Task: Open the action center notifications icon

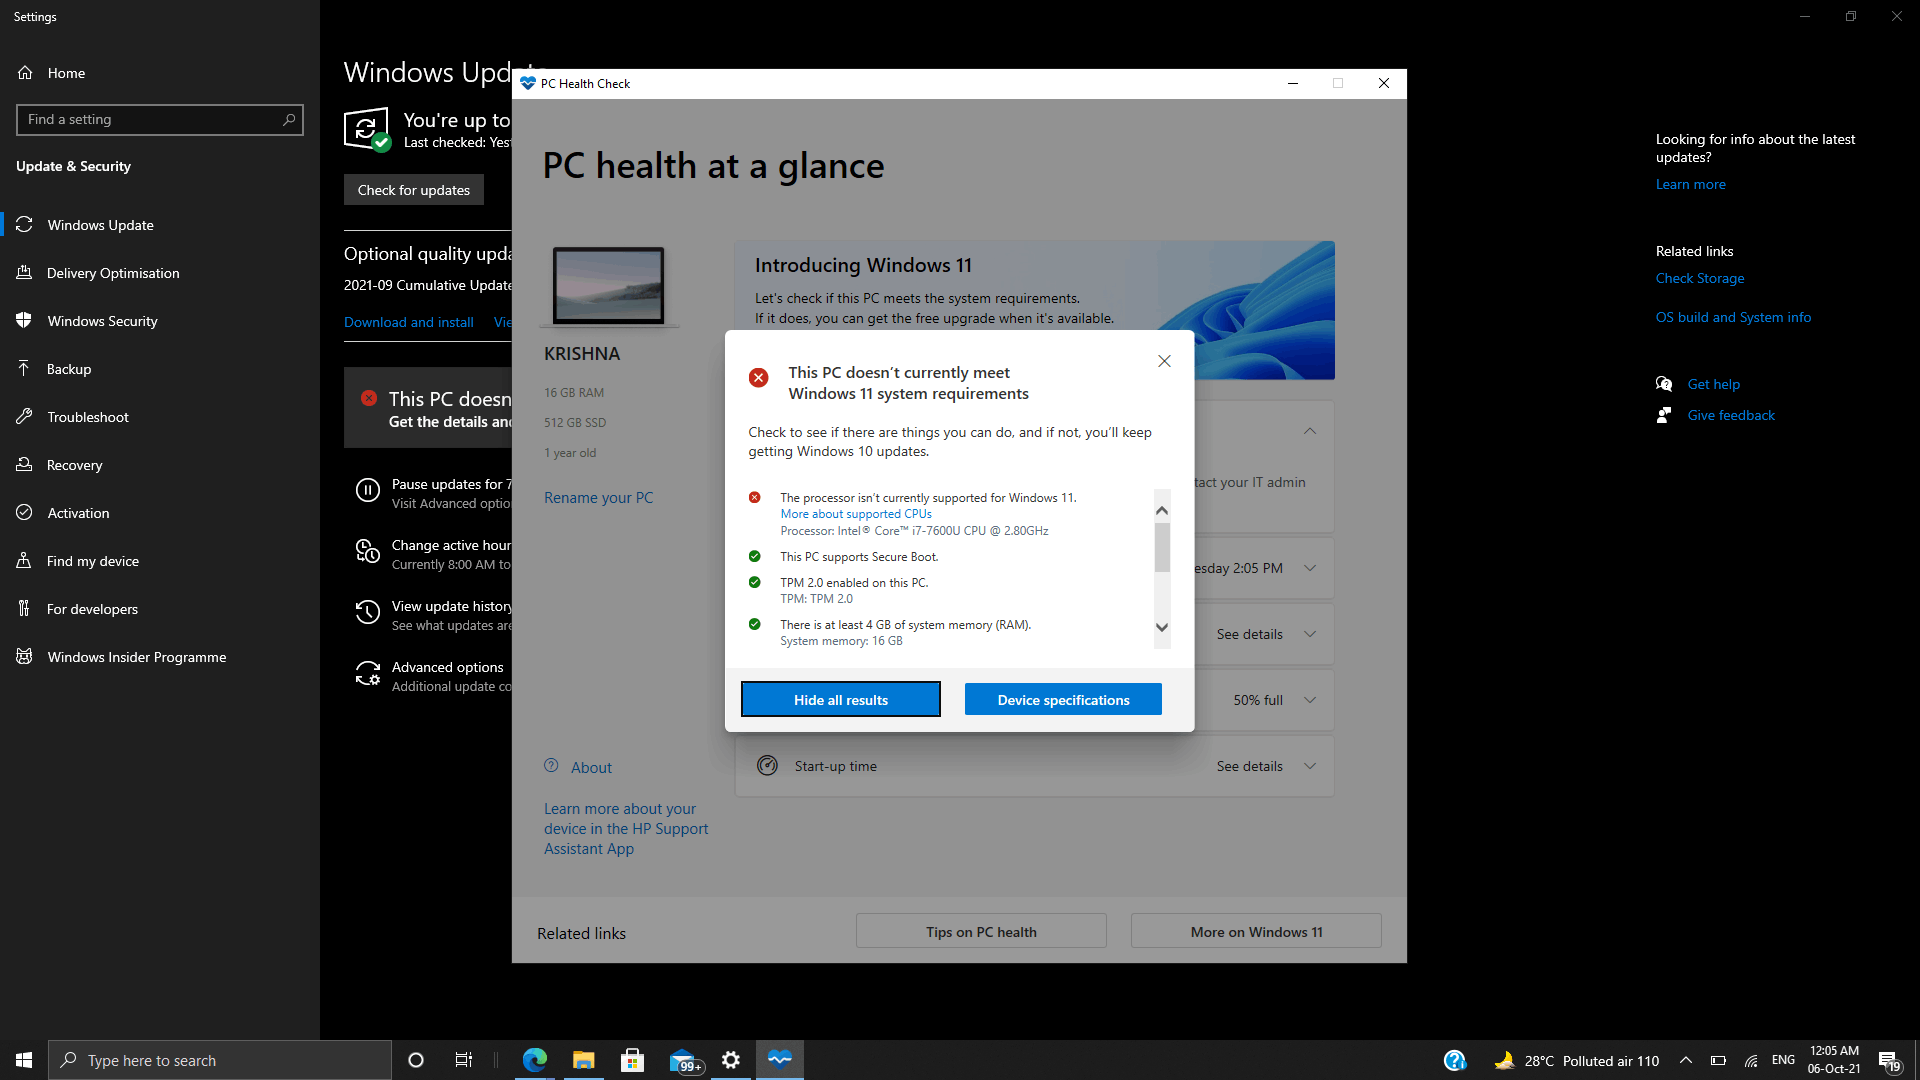Action: [x=1888, y=1060]
